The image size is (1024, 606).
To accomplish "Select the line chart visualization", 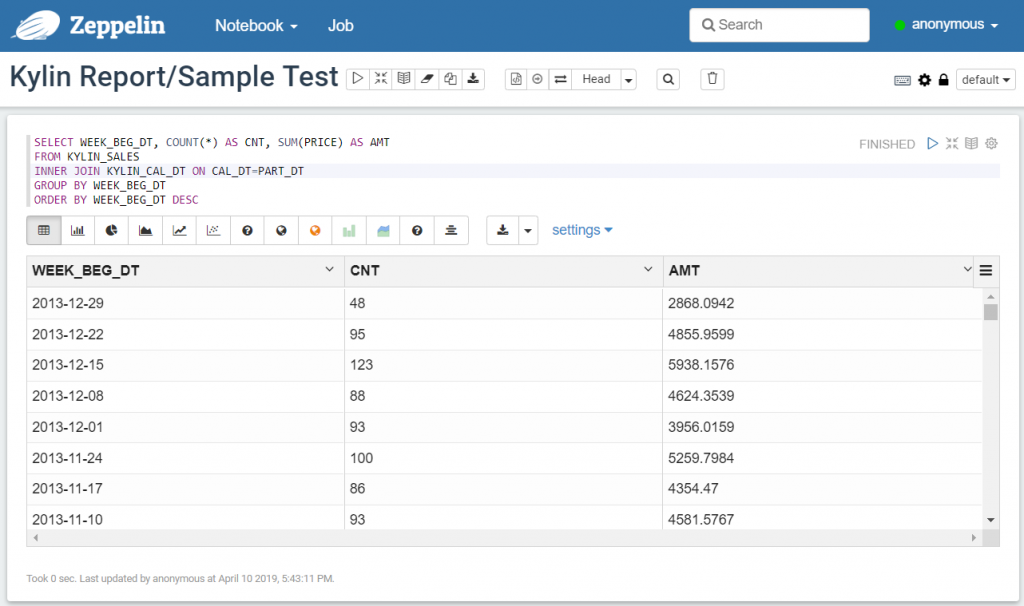I will [180, 230].
